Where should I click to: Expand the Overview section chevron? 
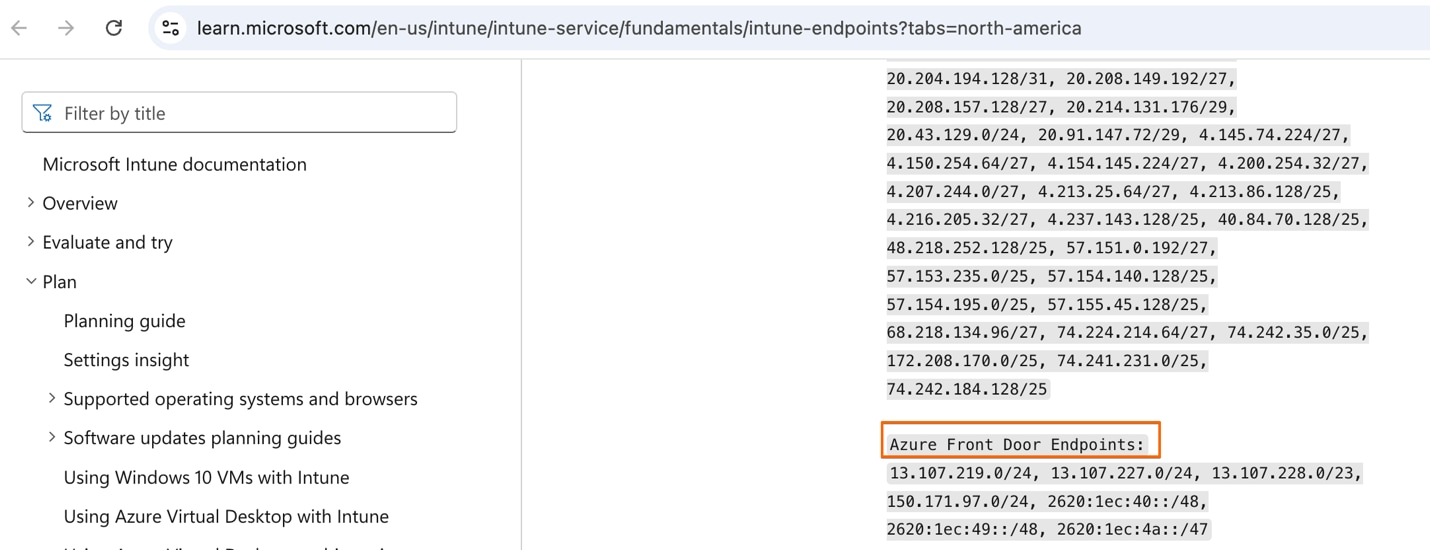tap(31, 203)
